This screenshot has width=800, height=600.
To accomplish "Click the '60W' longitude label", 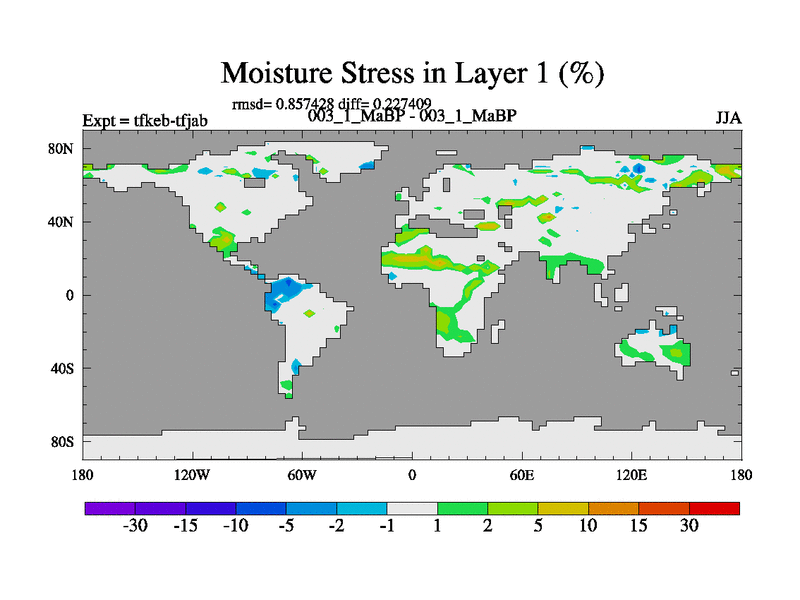I will (302, 475).
